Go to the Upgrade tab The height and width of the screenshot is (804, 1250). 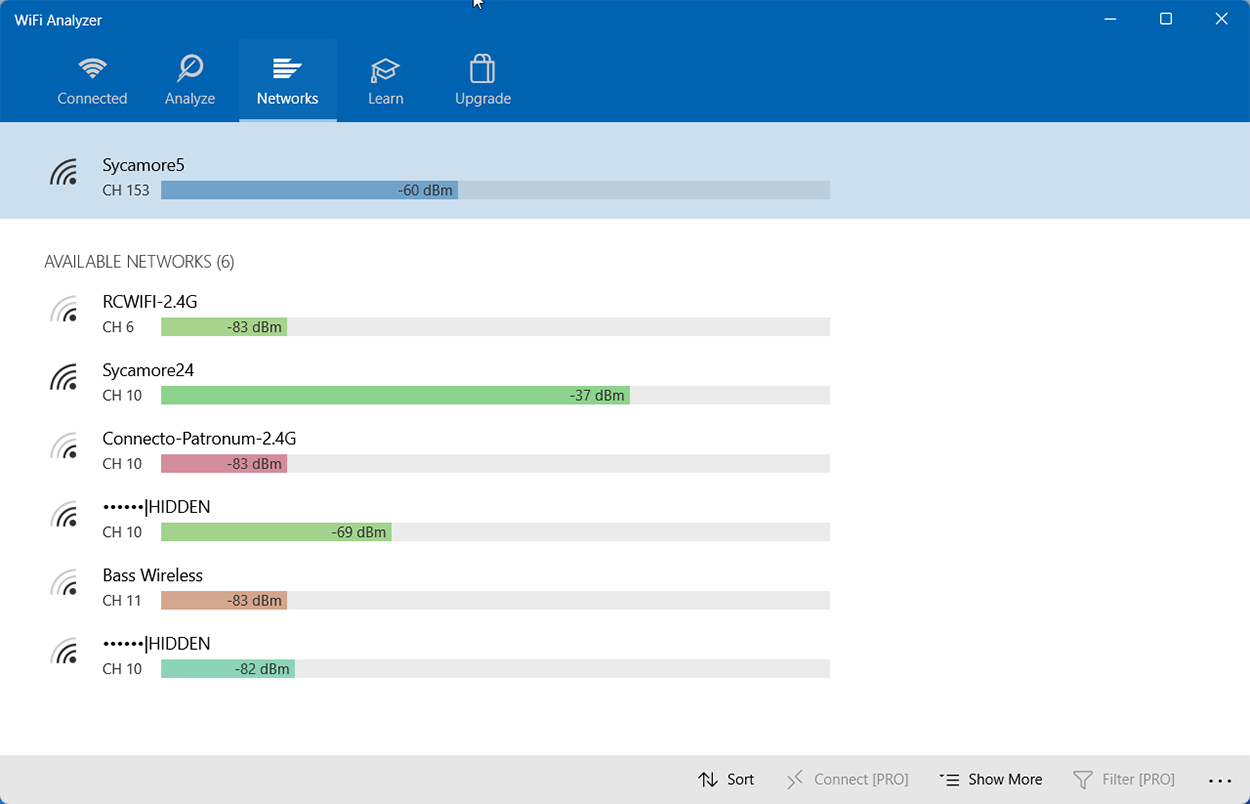coord(483,81)
